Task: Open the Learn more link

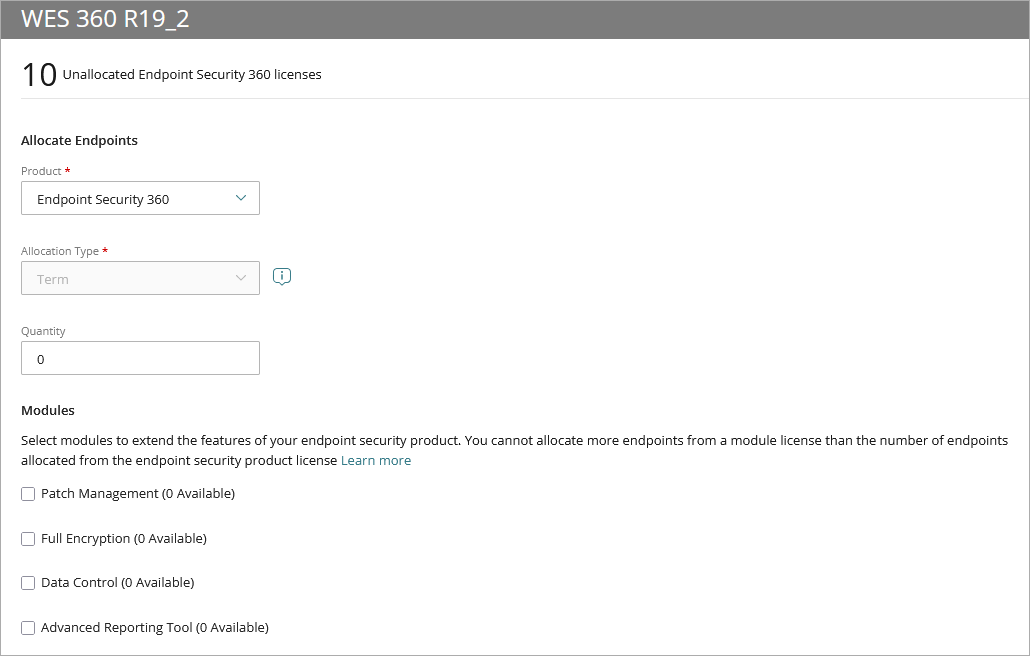Action: click(376, 460)
